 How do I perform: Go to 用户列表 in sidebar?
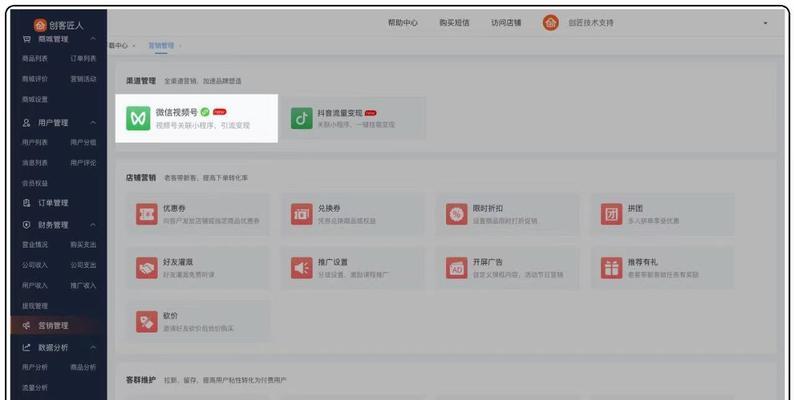pos(34,142)
